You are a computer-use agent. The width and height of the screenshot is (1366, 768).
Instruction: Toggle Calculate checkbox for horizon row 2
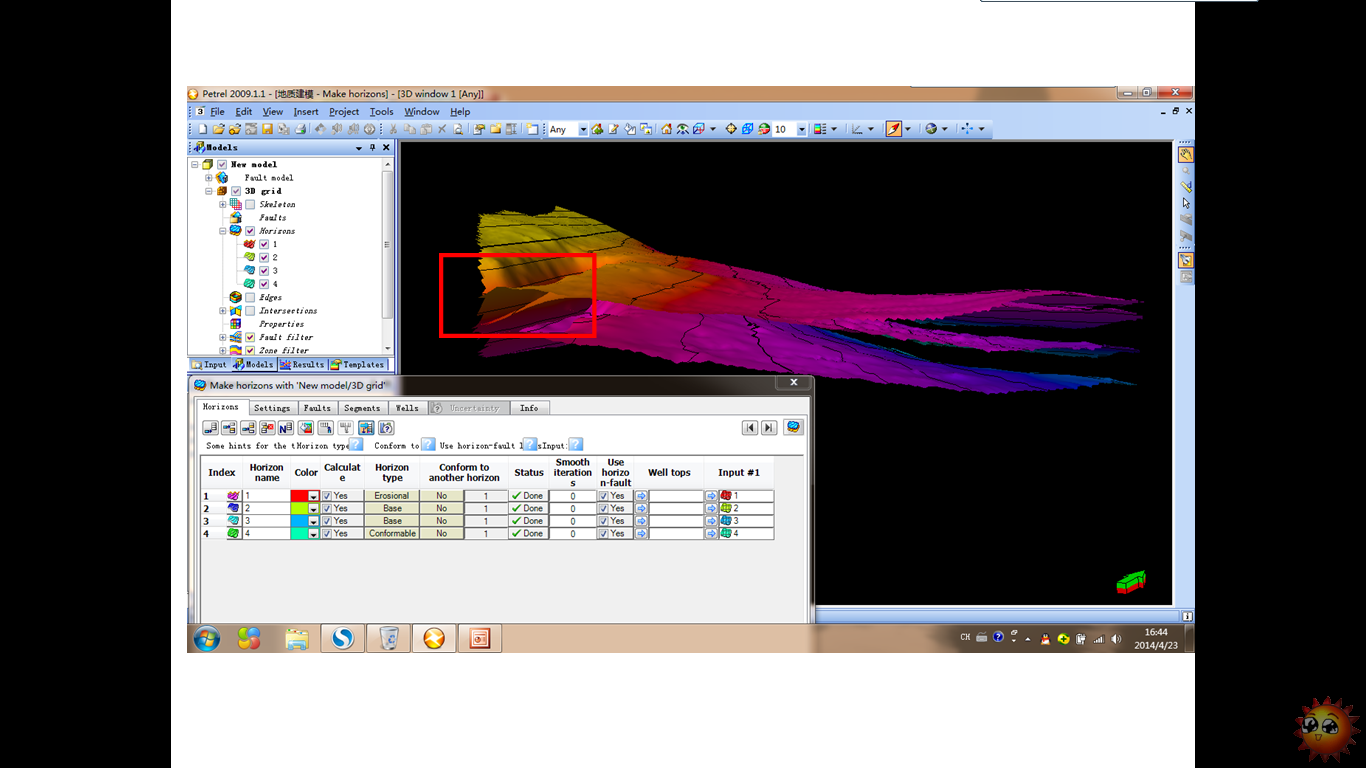(x=327, y=509)
